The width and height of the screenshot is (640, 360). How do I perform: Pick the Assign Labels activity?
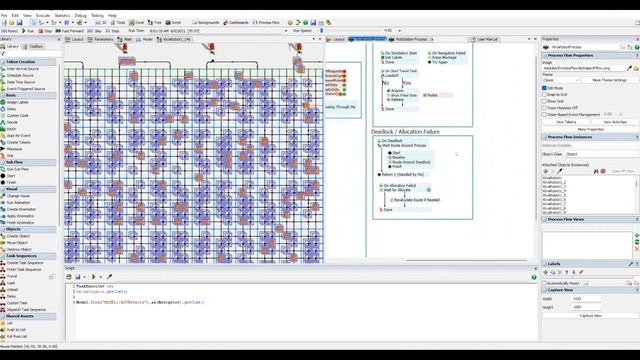click(x=18, y=102)
